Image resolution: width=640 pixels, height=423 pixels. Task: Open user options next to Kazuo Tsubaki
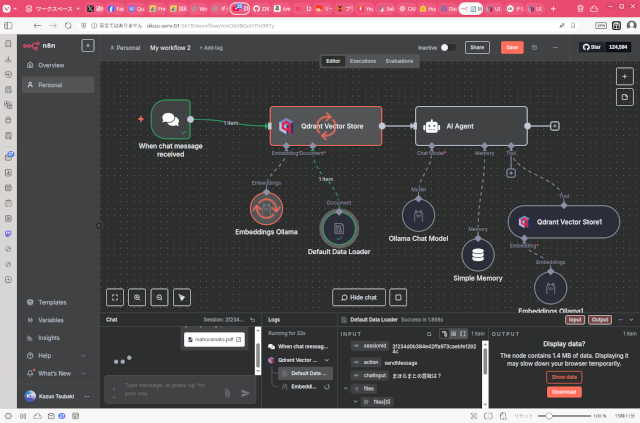(x=87, y=396)
